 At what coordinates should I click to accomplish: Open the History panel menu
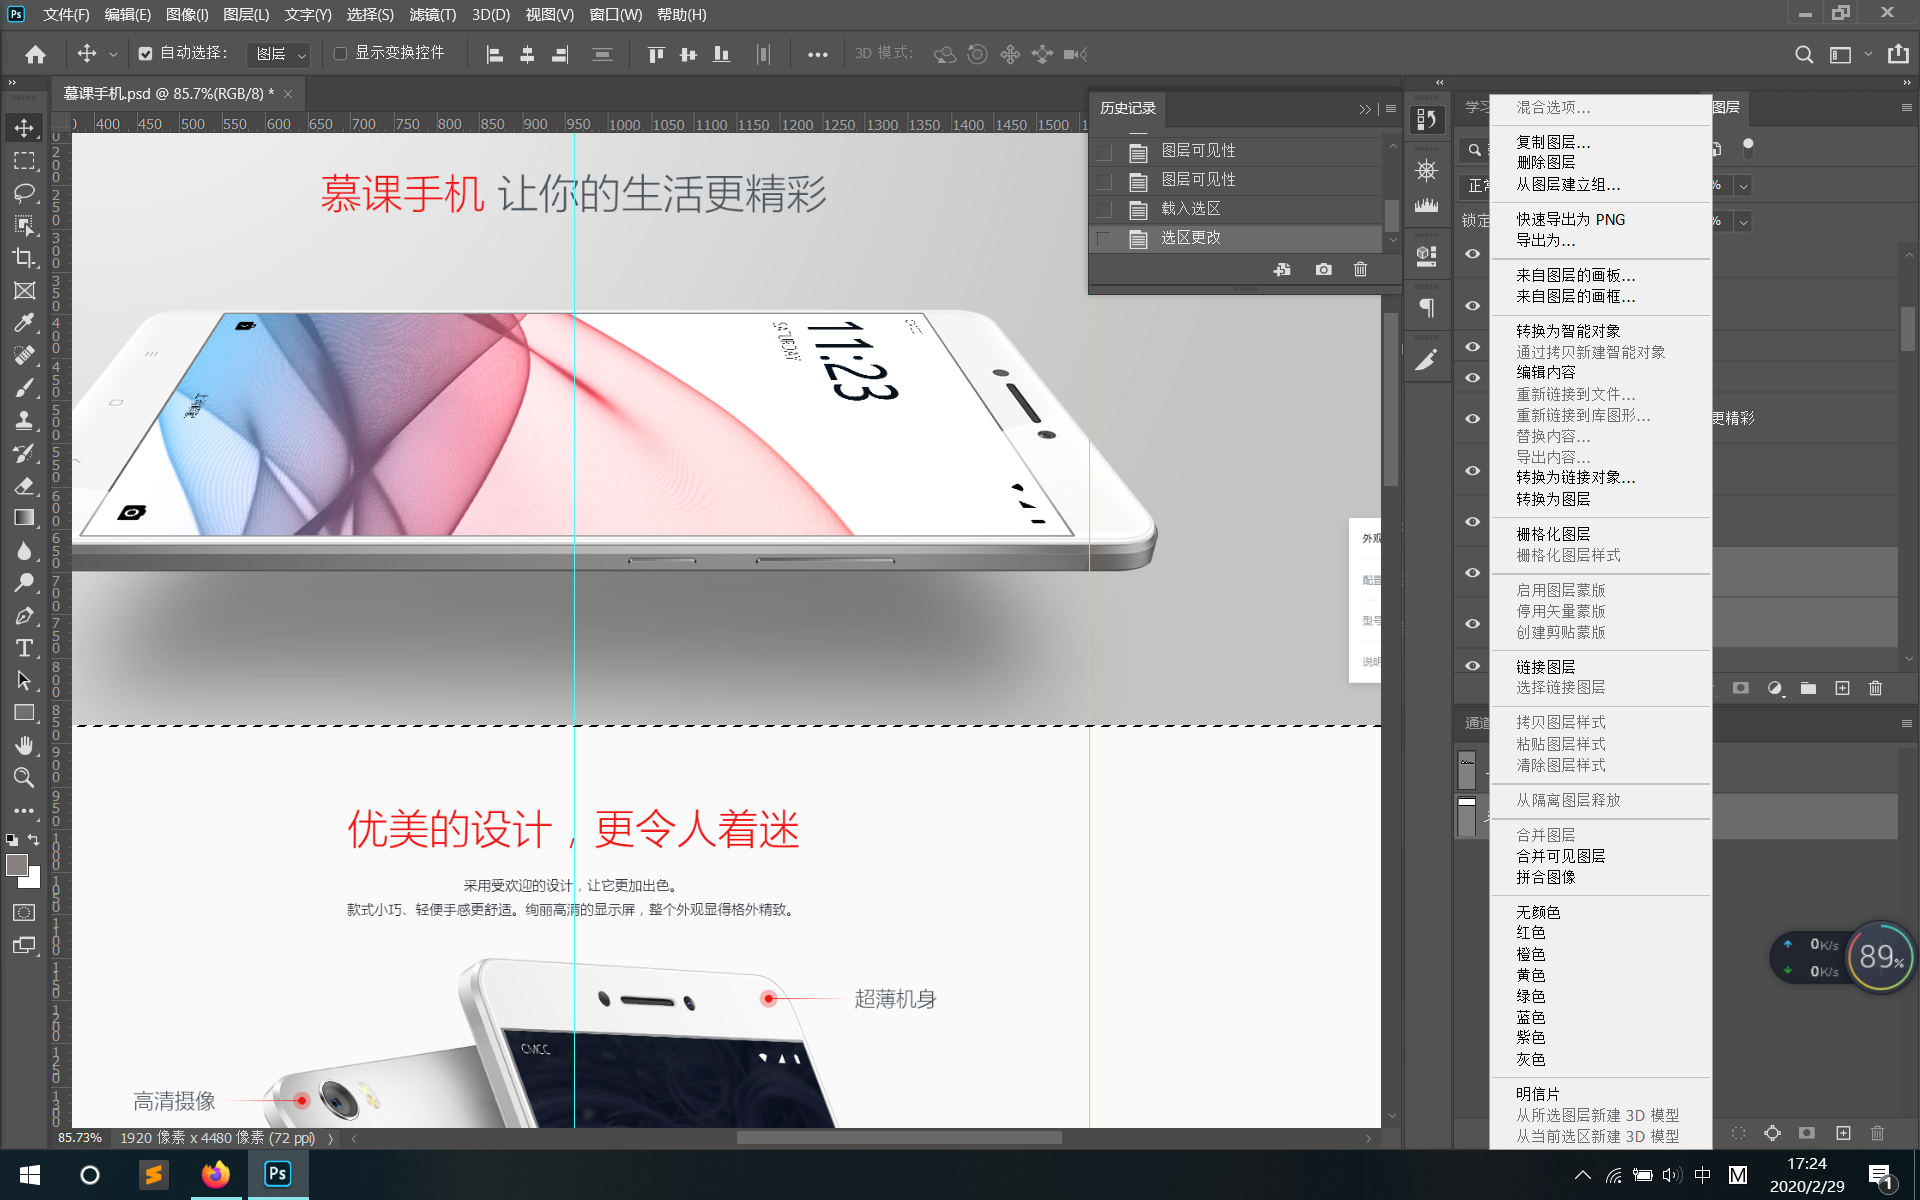pyautogui.click(x=1391, y=109)
